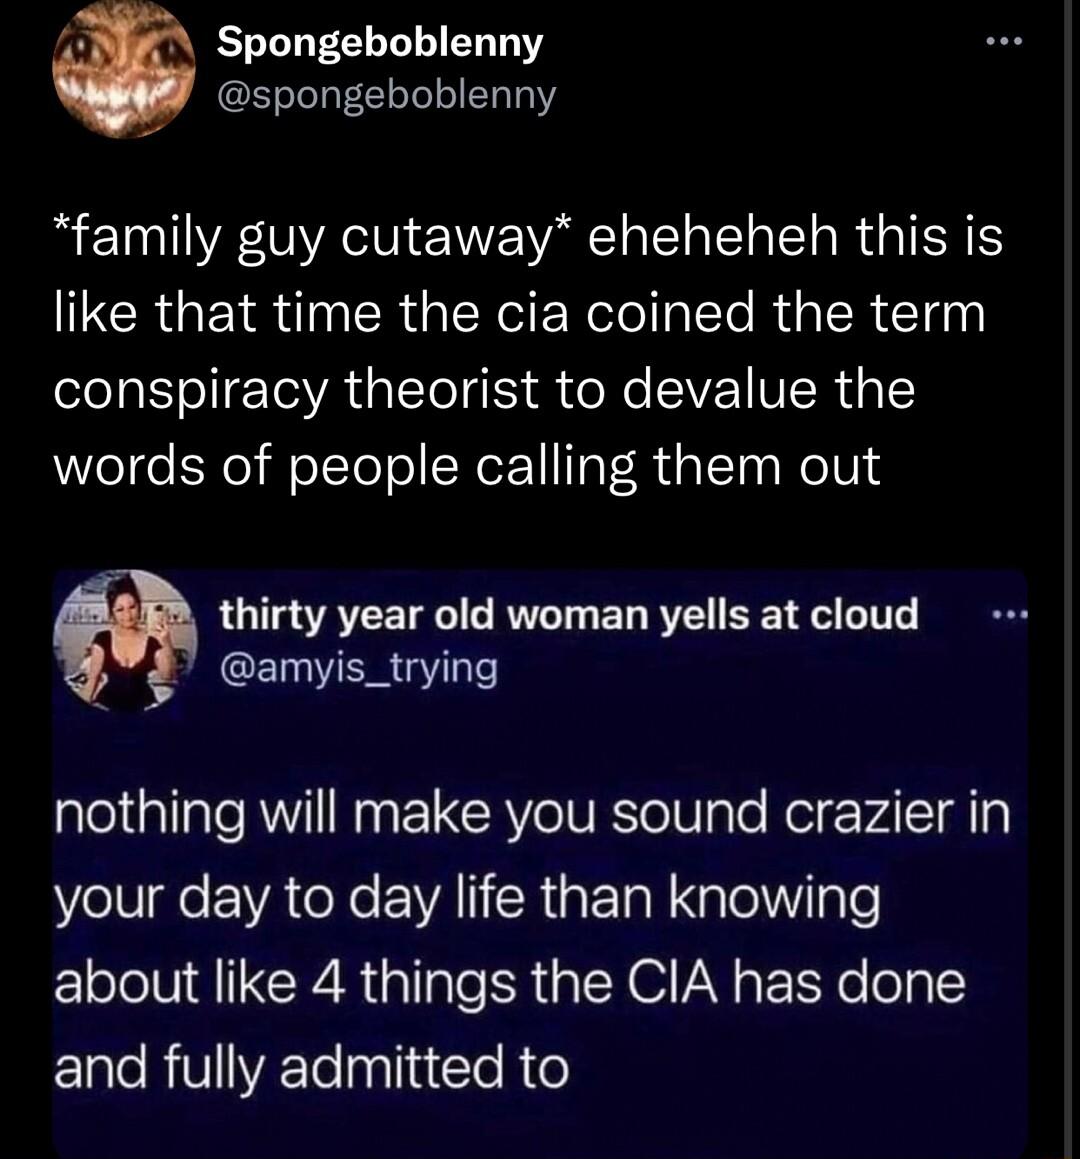Visit the @spongeboblenny handle

[x=386, y=95]
